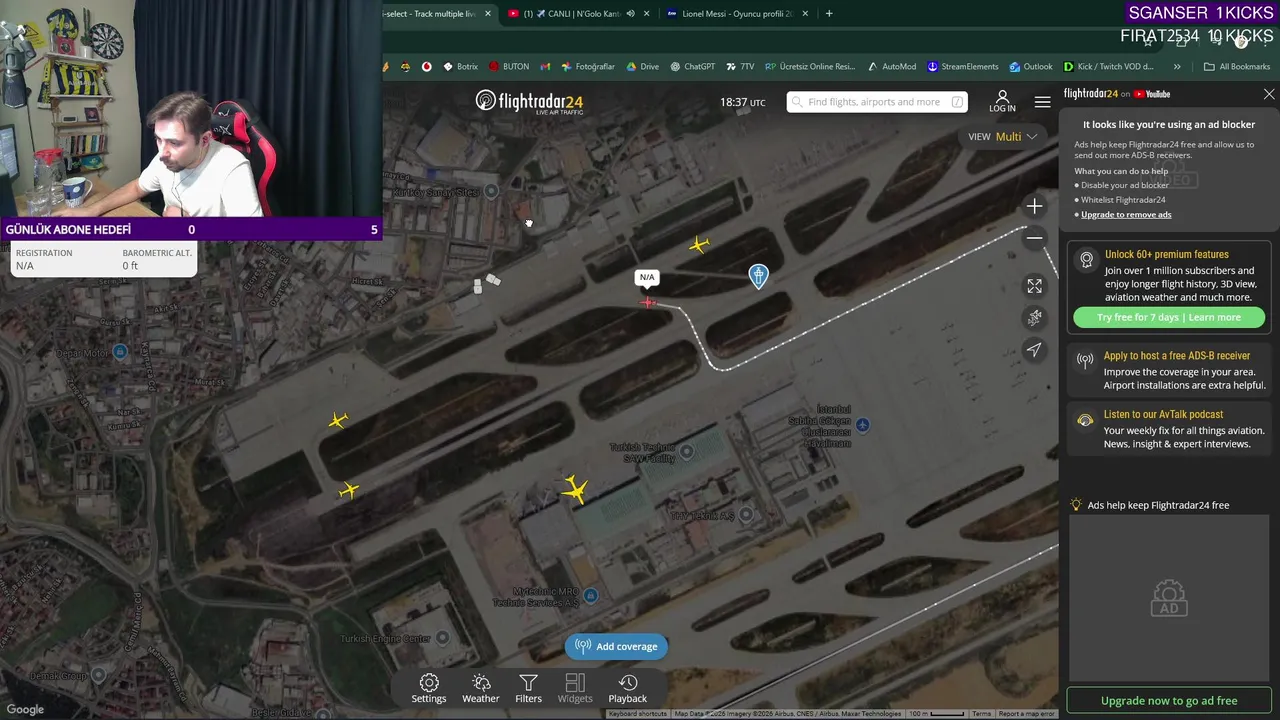Image resolution: width=1280 pixels, height=720 pixels.
Task: Open the Gmail bookmark icon
Action: click(545, 67)
